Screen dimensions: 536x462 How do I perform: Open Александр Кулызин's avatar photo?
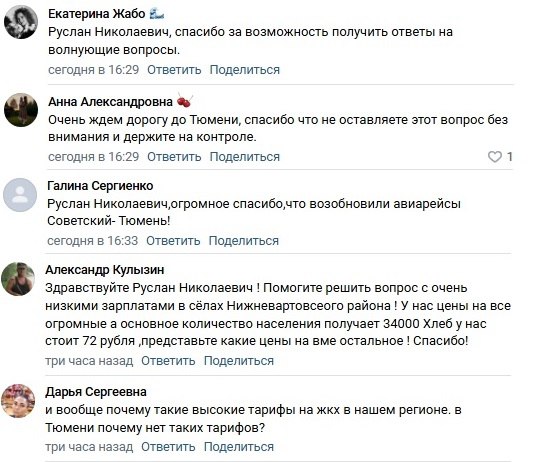(x=18, y=279)
